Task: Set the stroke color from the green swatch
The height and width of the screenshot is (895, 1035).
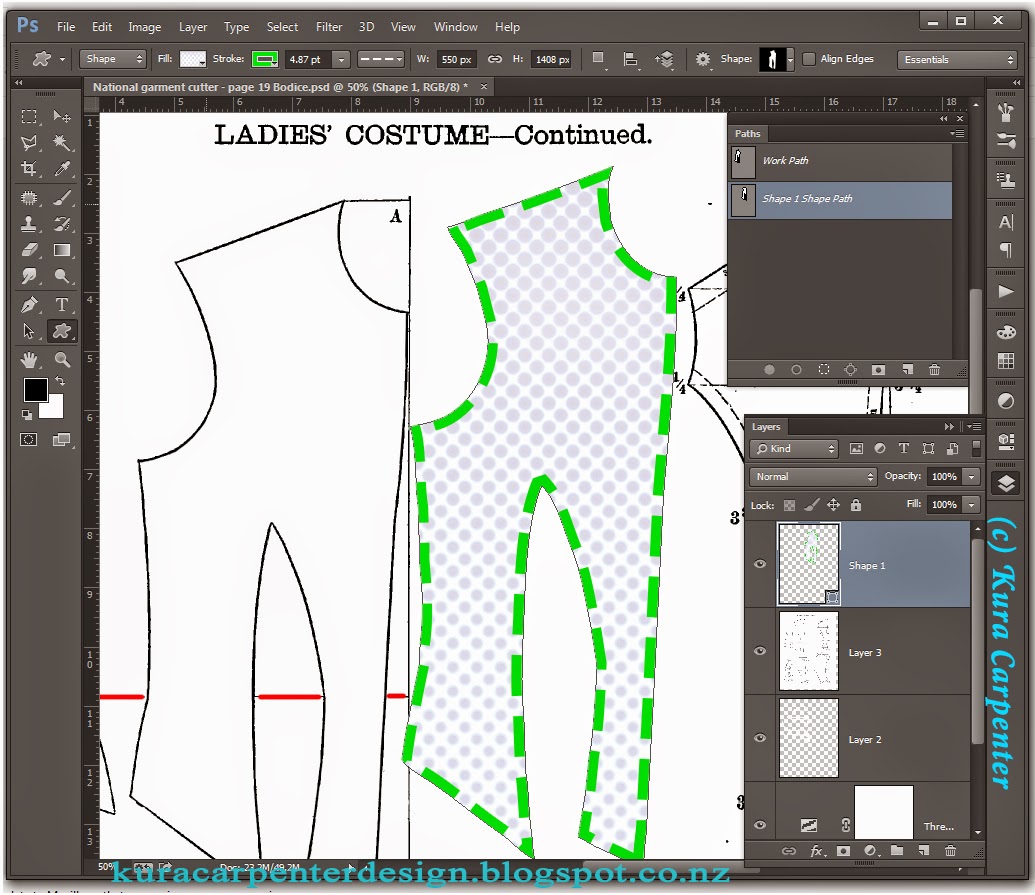Action: (x=266, y=59)
